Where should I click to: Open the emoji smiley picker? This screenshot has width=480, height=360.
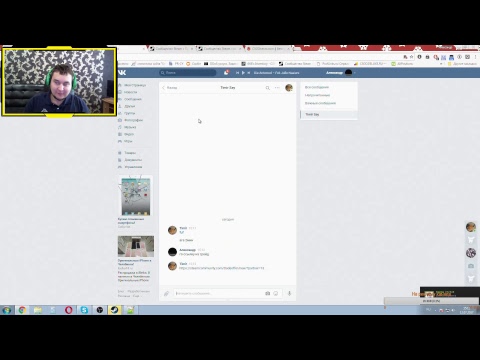pyautogui.click(x=276, y=293)
